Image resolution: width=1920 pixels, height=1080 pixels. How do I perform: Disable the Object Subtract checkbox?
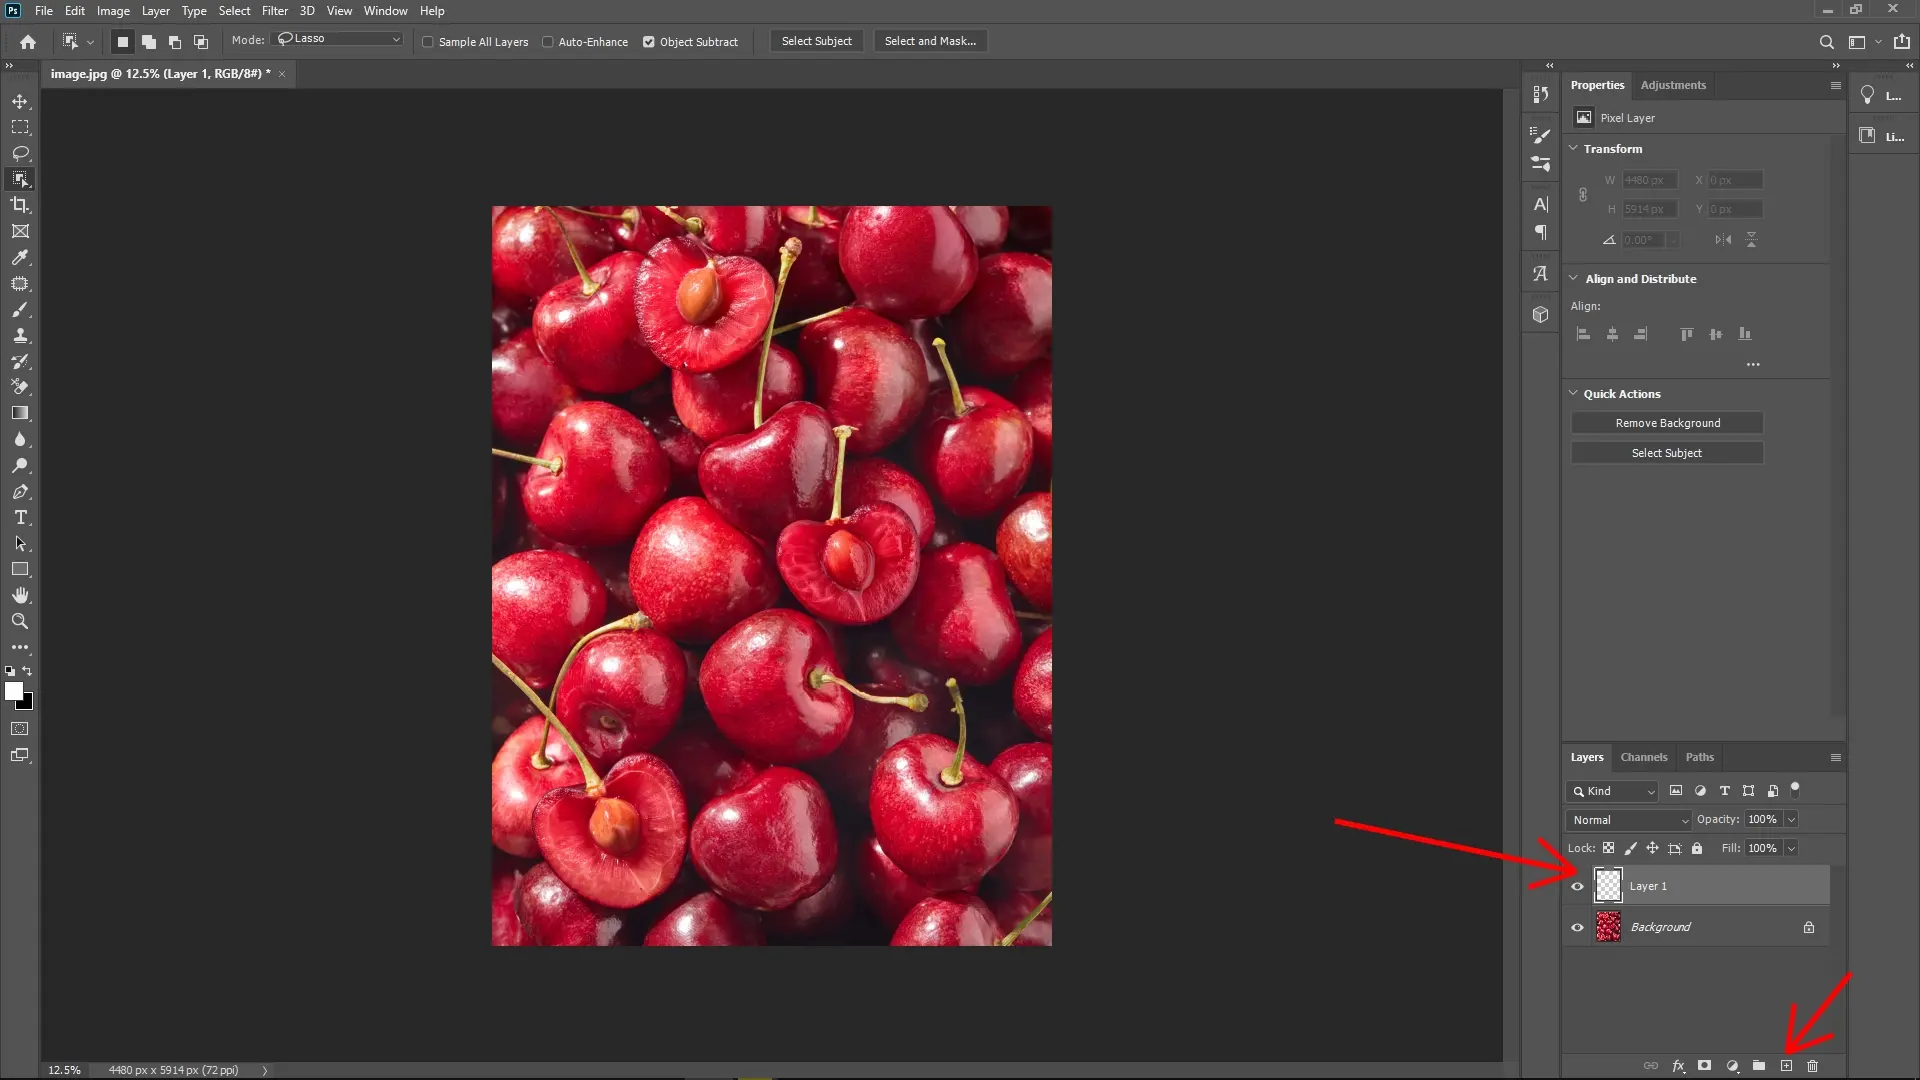[650, 42]
